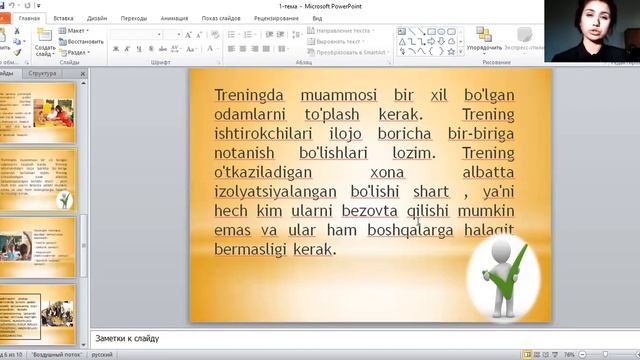Toggle italic К formatting
This screenshot has height=360, width=640.
(x=127, y=49)
